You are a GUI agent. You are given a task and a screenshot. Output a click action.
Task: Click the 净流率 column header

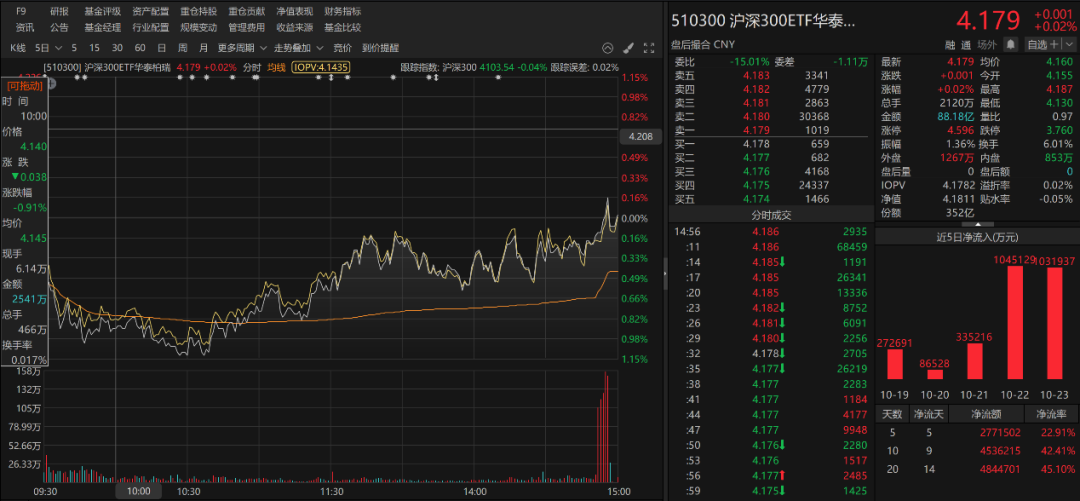coord(1050,414)
